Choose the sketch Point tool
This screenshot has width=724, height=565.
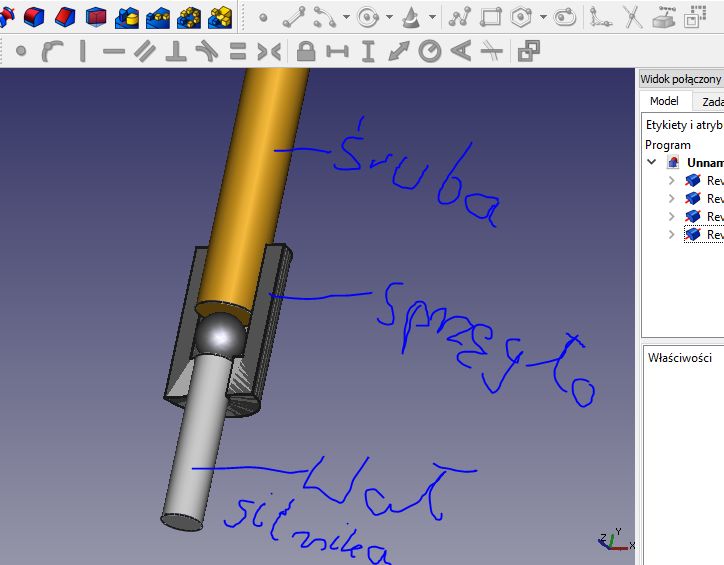point(263,18)
